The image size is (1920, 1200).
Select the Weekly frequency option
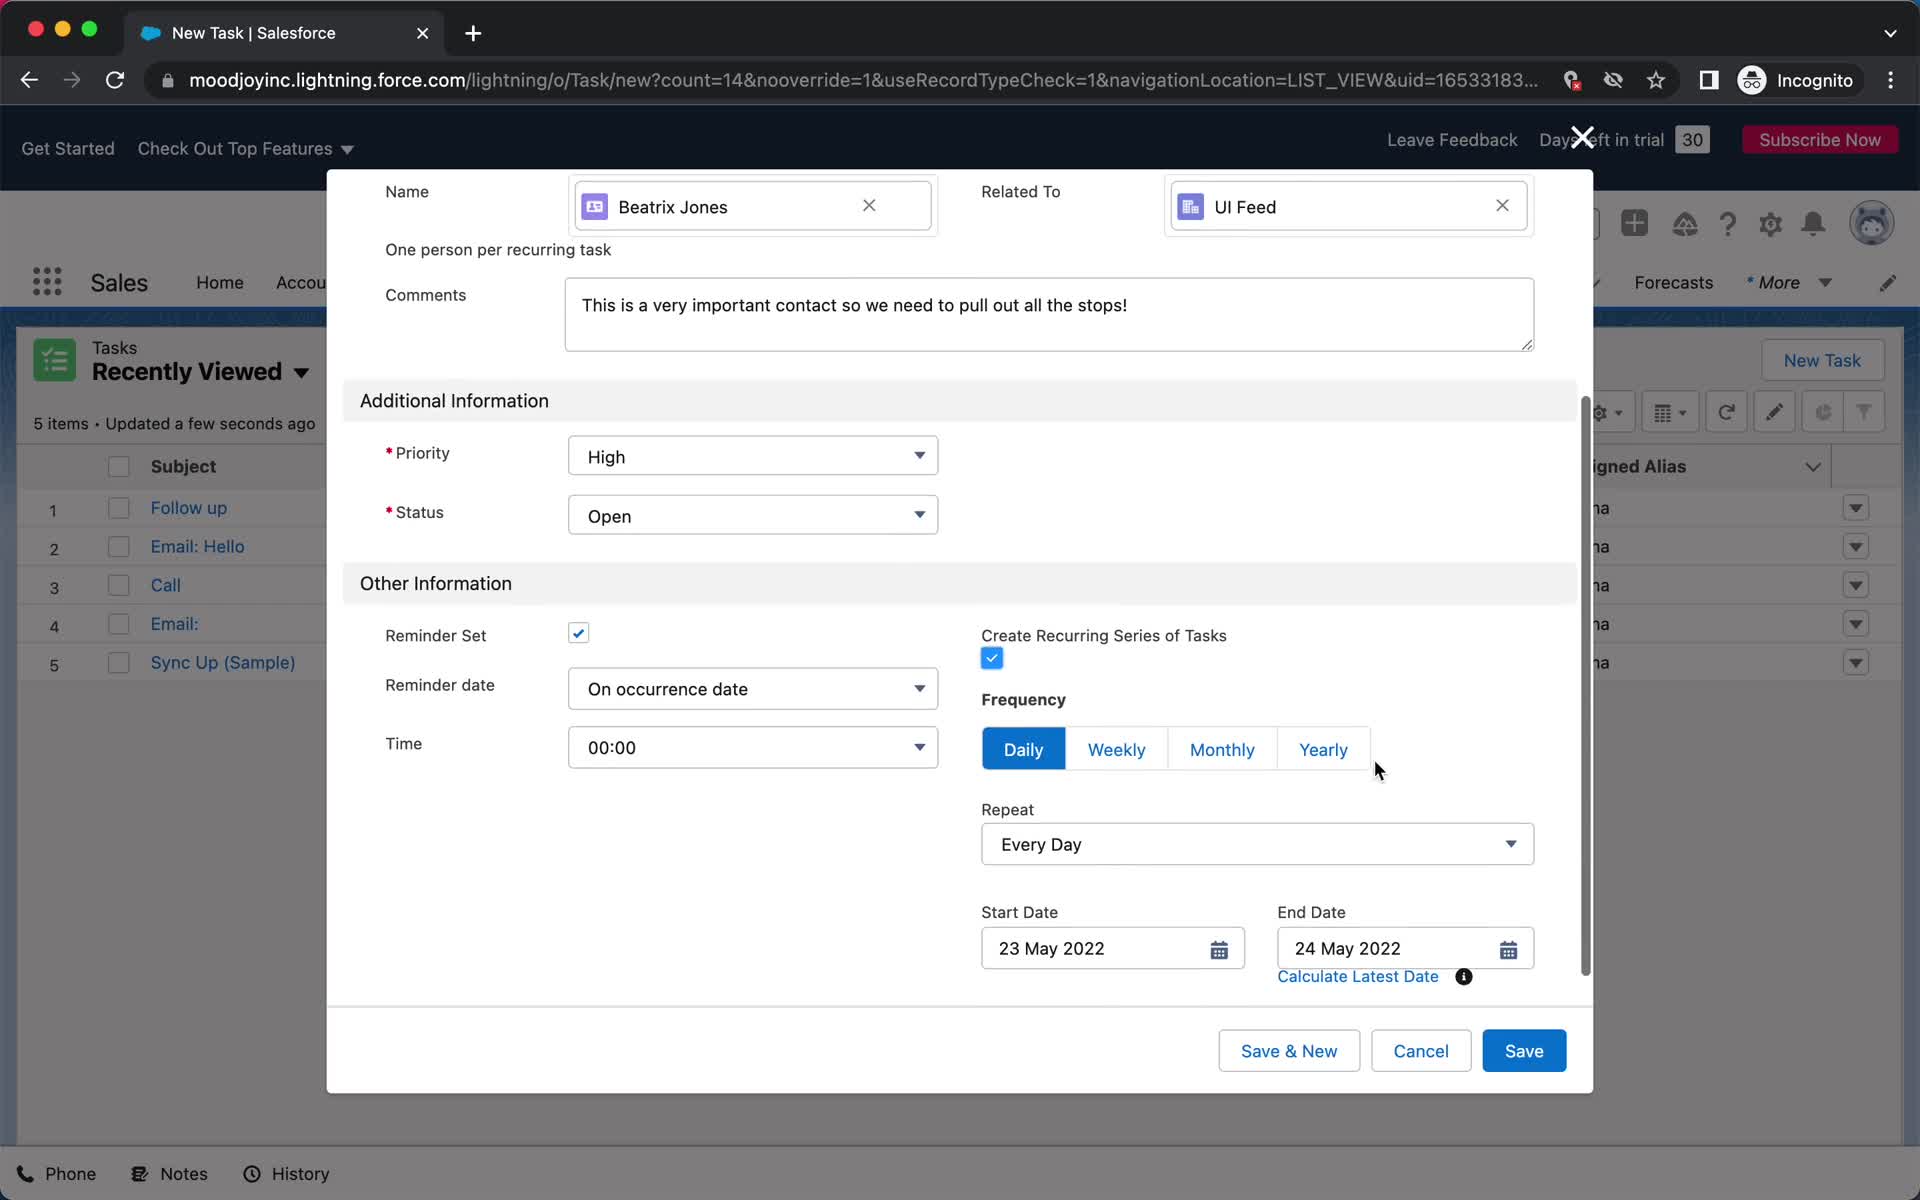point(1116,750)
